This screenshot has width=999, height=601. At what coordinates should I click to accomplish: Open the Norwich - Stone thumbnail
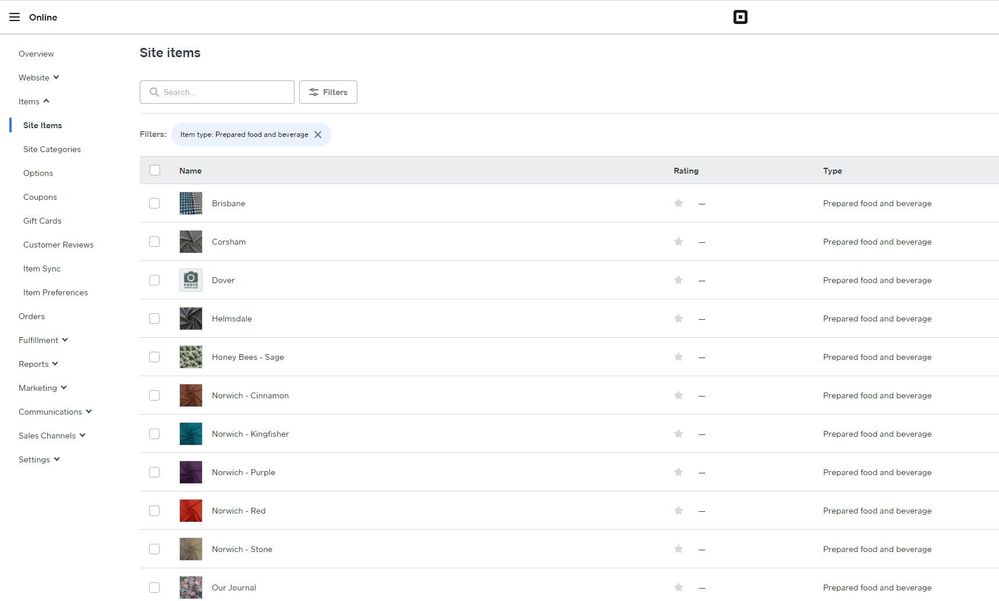click(x=190, y=549)
